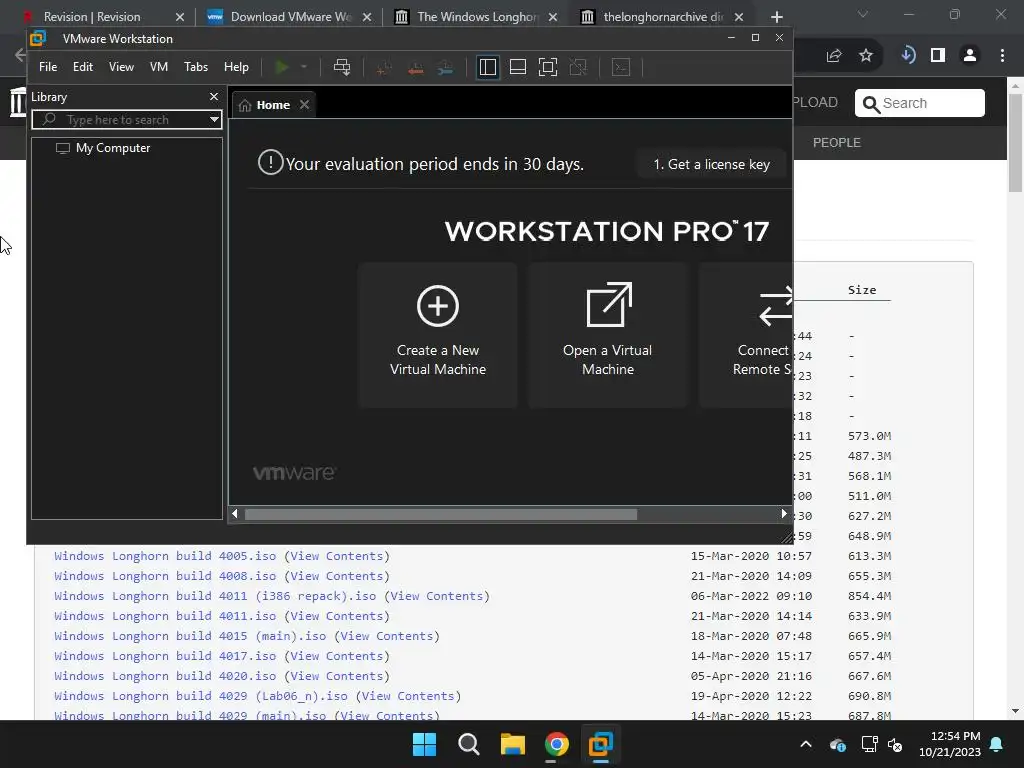
Task: Open the VM menu
Action: 159,67
